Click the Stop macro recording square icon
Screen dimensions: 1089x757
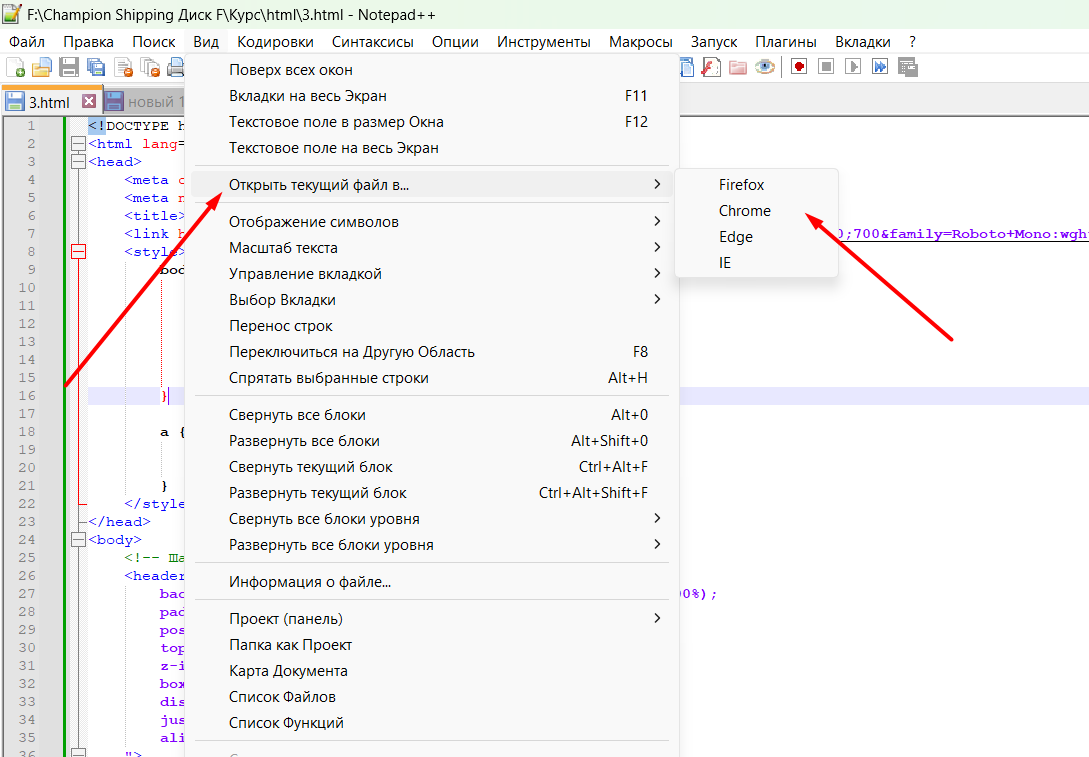[x=826, y=67]
